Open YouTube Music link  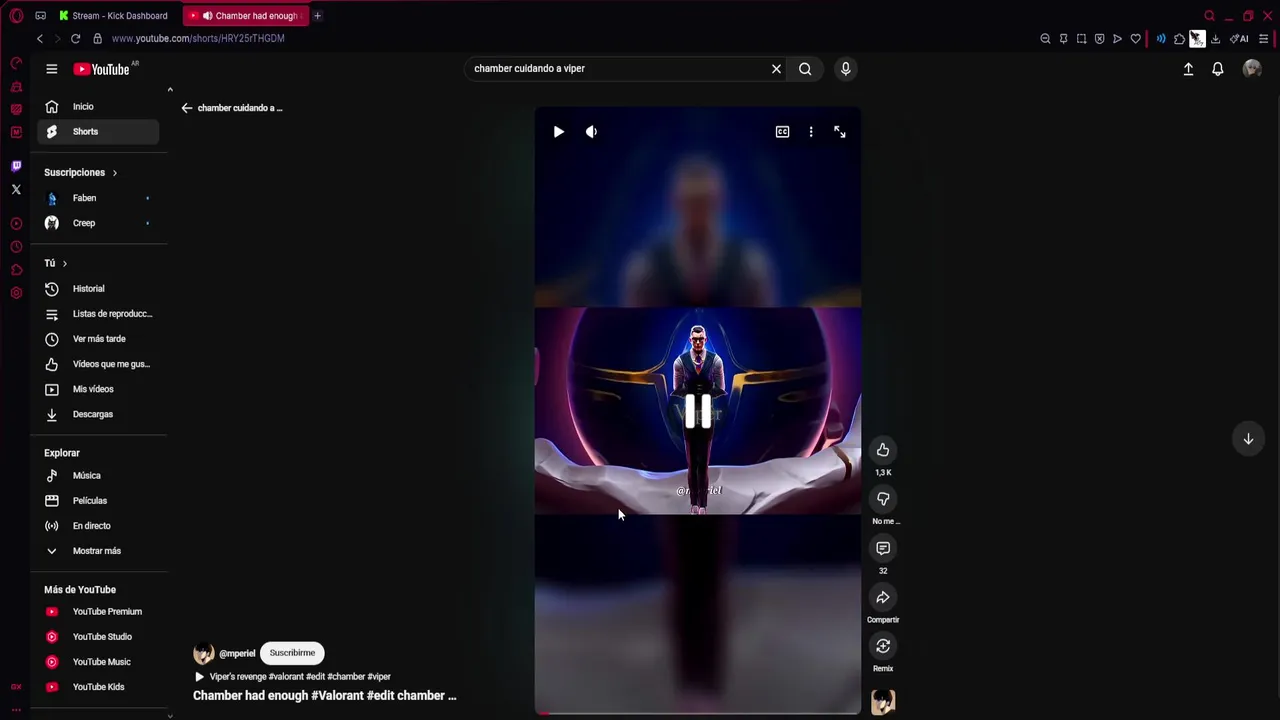98,662
